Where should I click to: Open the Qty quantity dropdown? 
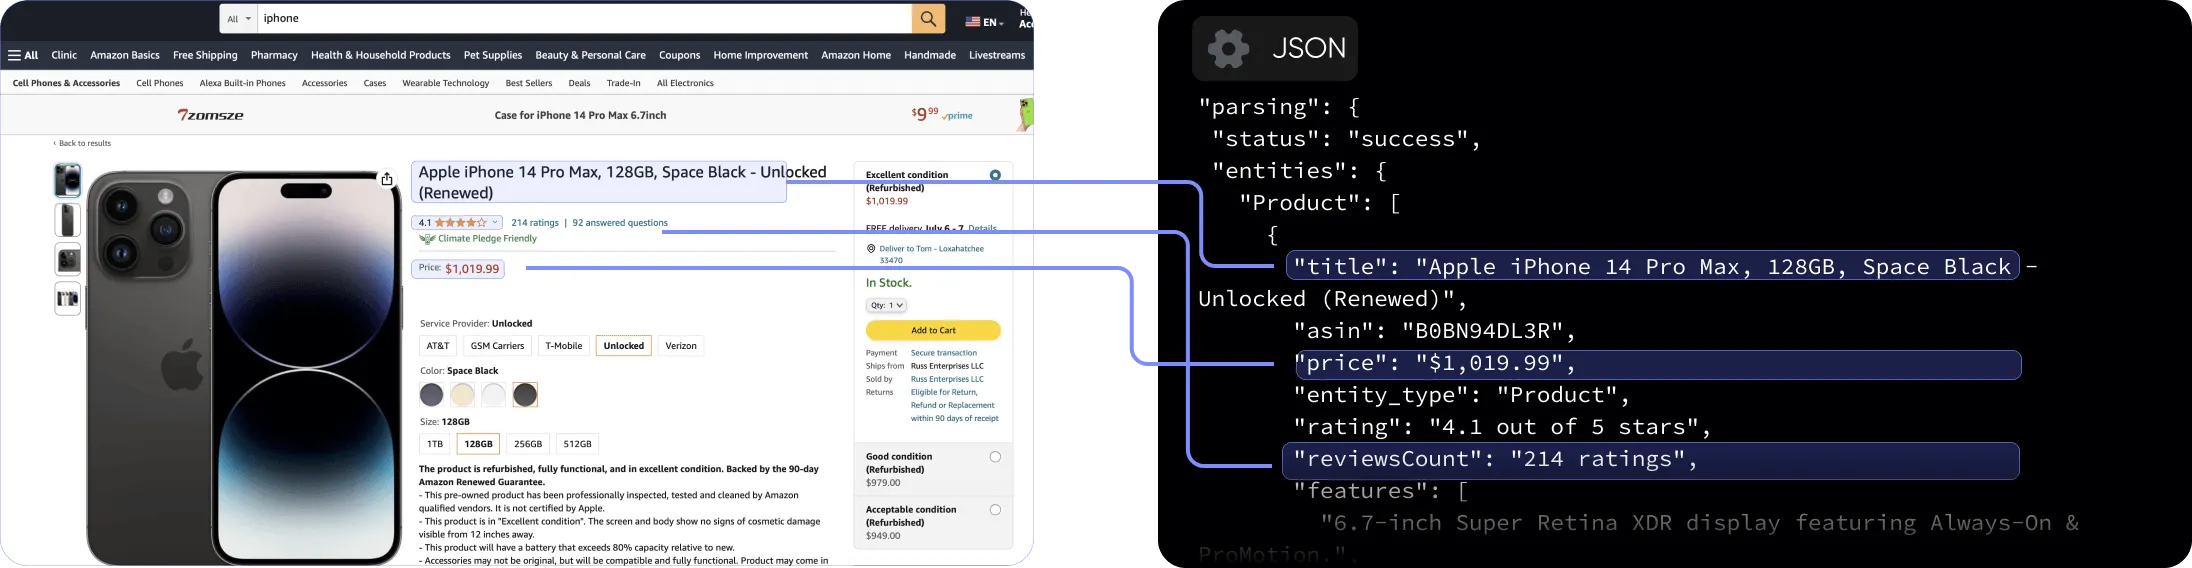[886, 305]
